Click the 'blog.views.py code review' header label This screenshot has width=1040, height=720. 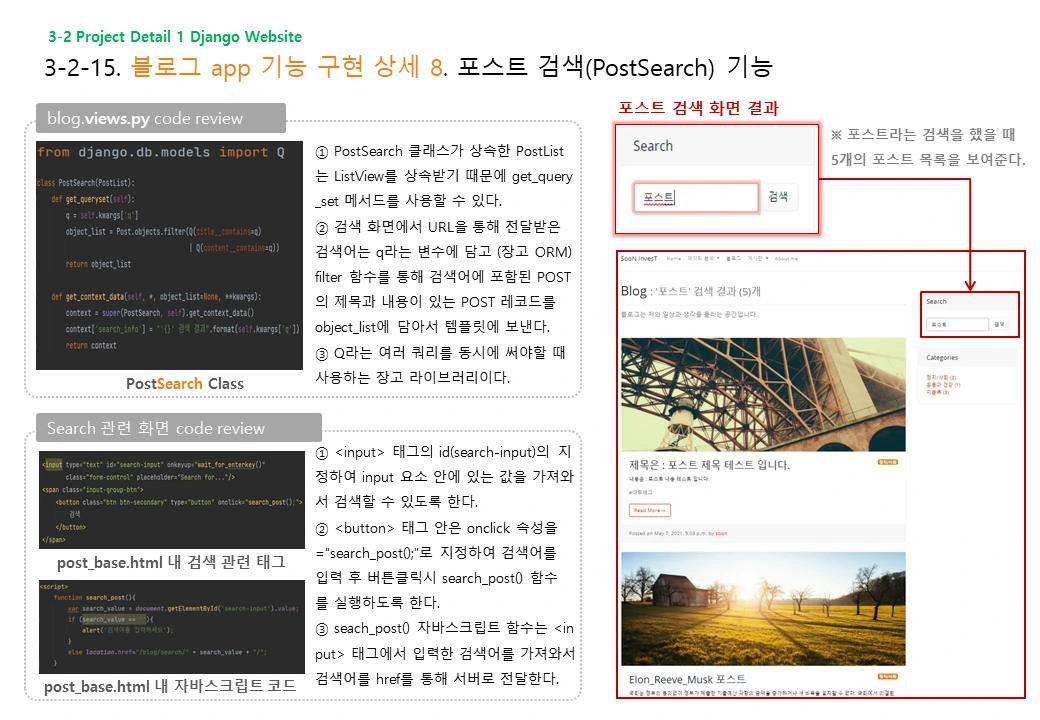[161, 118]
